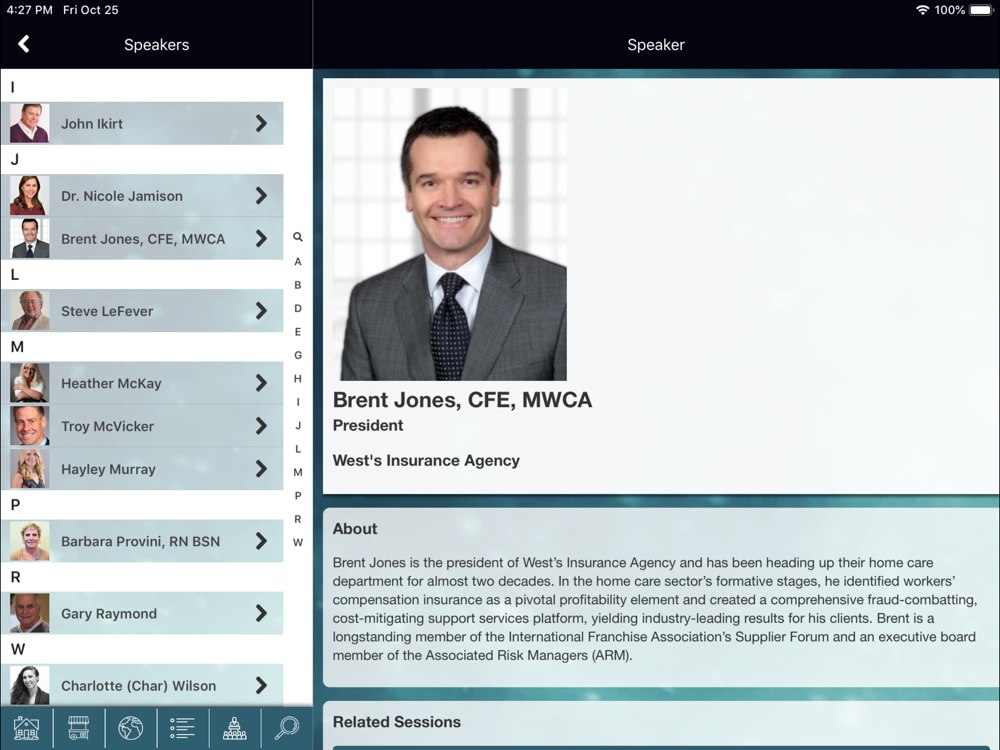Screen dimensions: 1000x750
Task: Tap the chevron on Hayley Murray's row
Action: coord(261,469)
